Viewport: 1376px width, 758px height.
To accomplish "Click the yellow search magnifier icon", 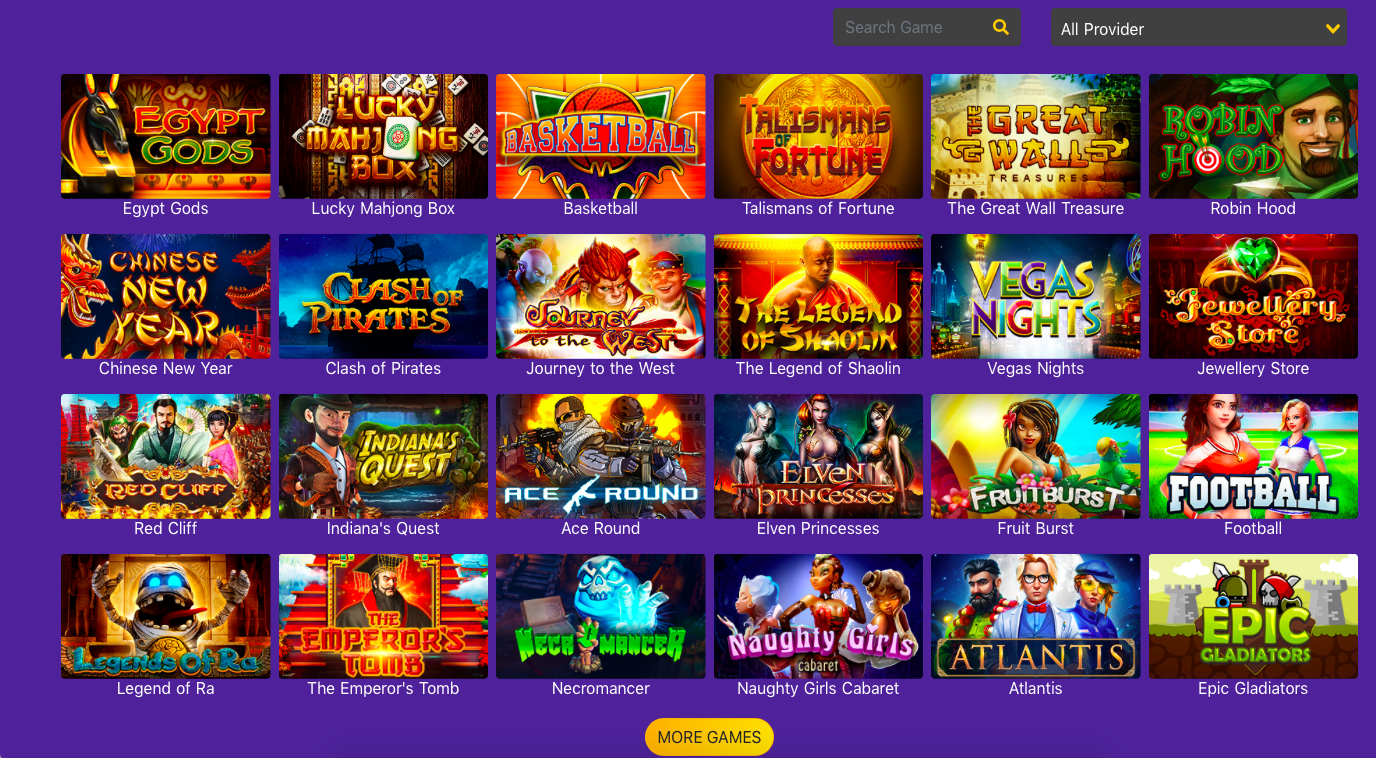I will pos(1000,28).
